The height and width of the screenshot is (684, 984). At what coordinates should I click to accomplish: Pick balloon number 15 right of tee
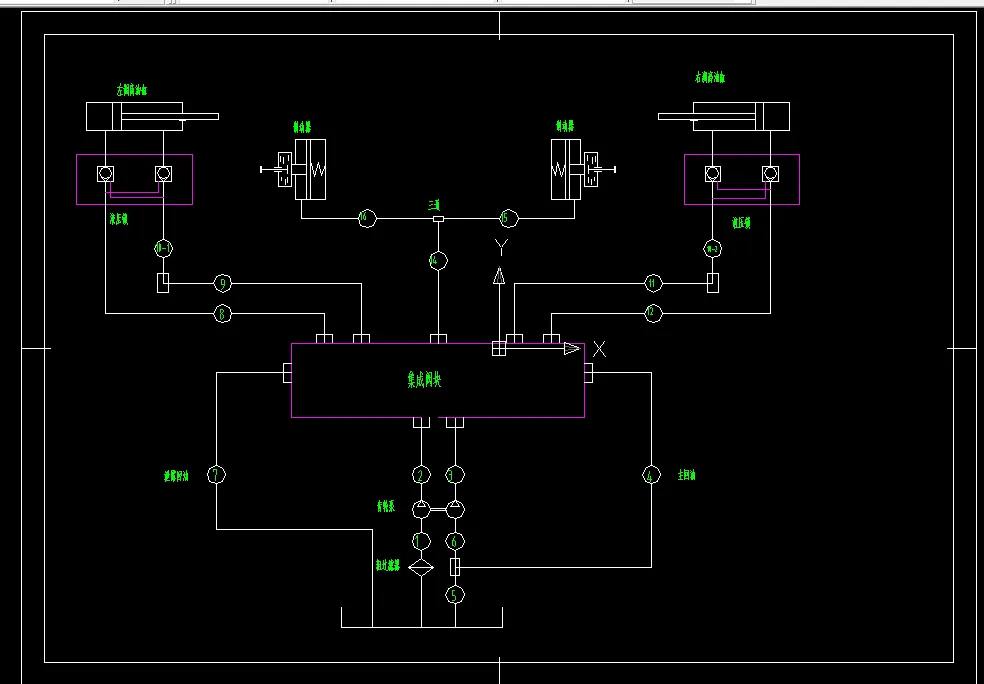pyautogui.click(x=509, y=218)
